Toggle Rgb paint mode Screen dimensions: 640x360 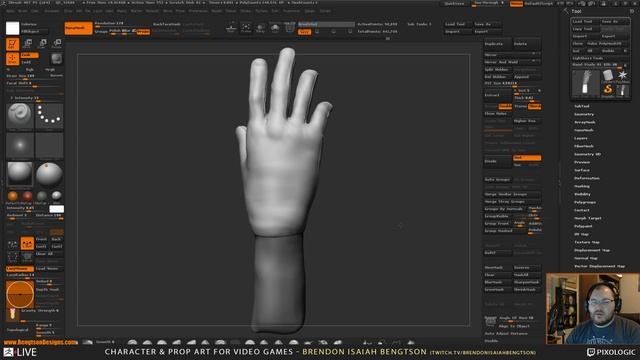[30, 70]
